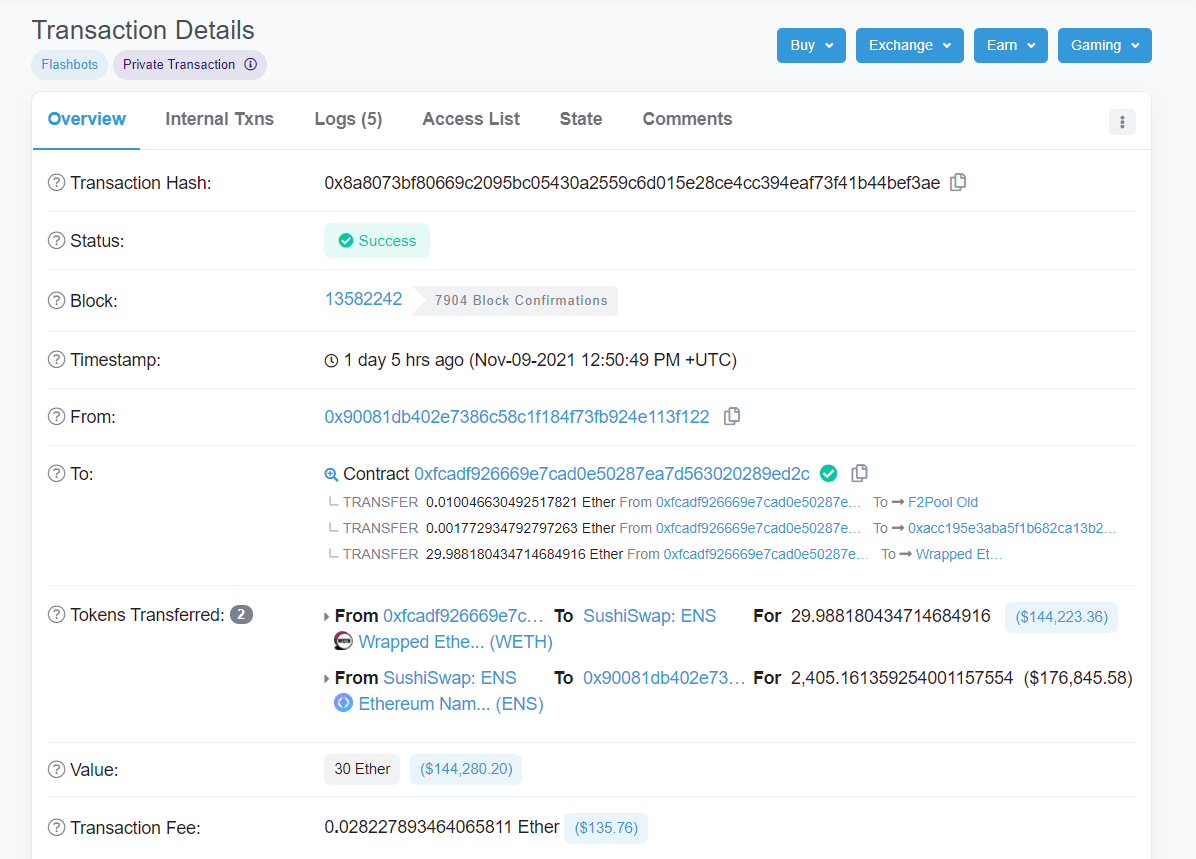Screen dimensions: 1196x859
Task: Click the WETH token logo icon
Action: pyautogui.click(x=343, y=642)
